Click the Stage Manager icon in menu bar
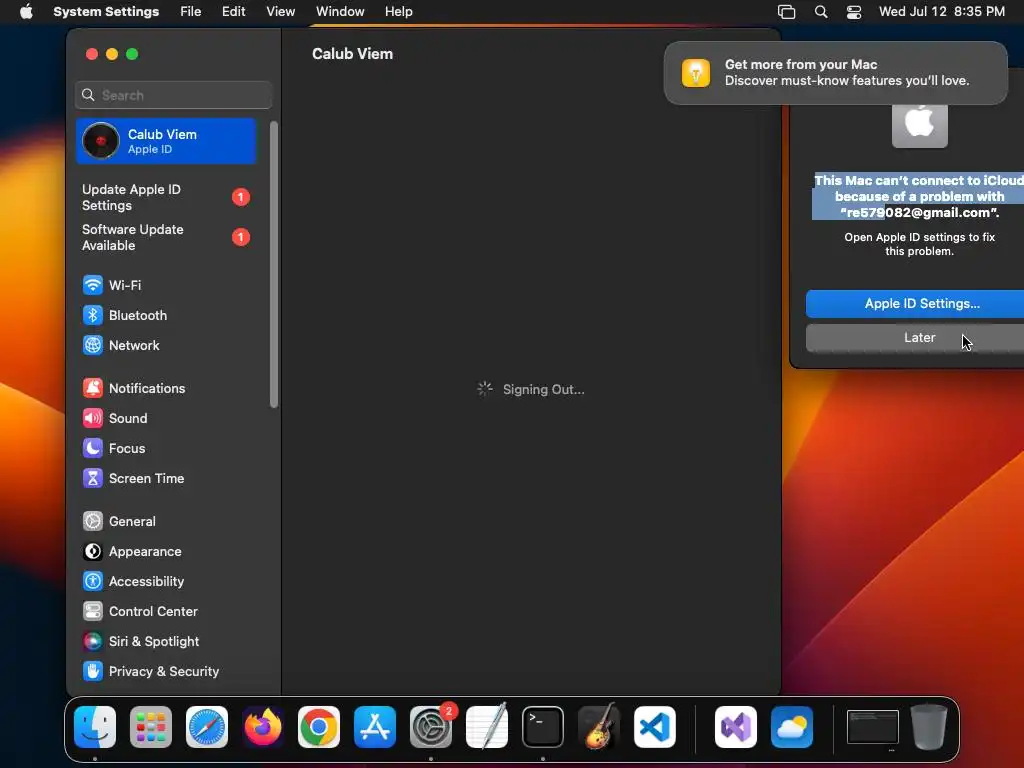1024x768 pixels. (x=786, y=12)
